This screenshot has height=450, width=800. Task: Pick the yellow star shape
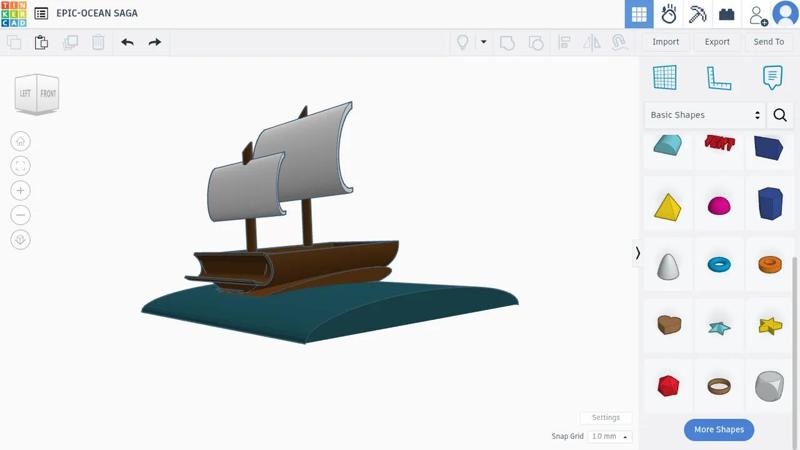pos(770,326)
